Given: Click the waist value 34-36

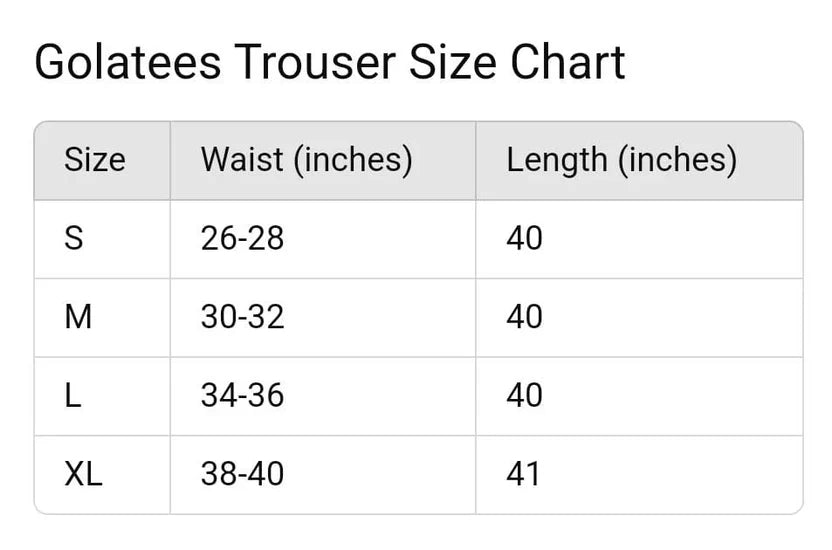Looking at the screenshot, I should 242,395.
